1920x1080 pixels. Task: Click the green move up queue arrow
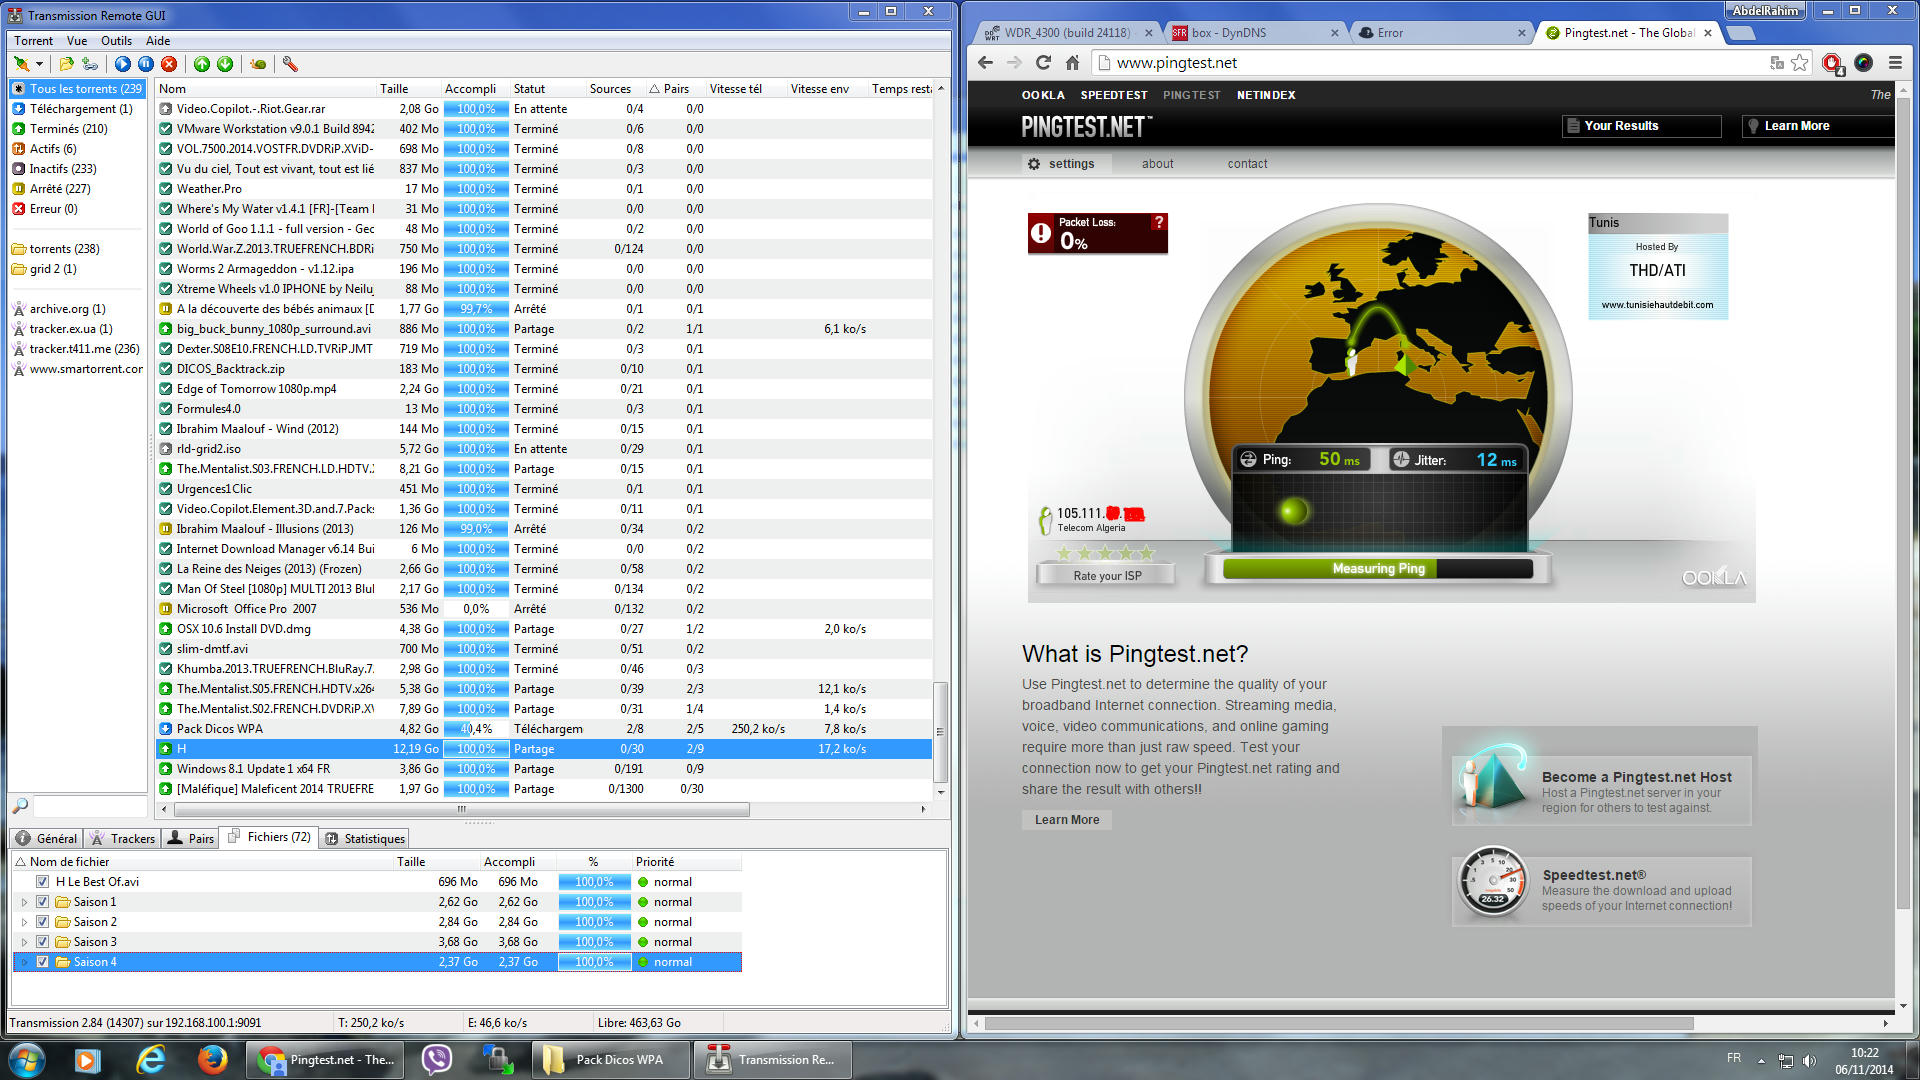[x=201, y=64]
